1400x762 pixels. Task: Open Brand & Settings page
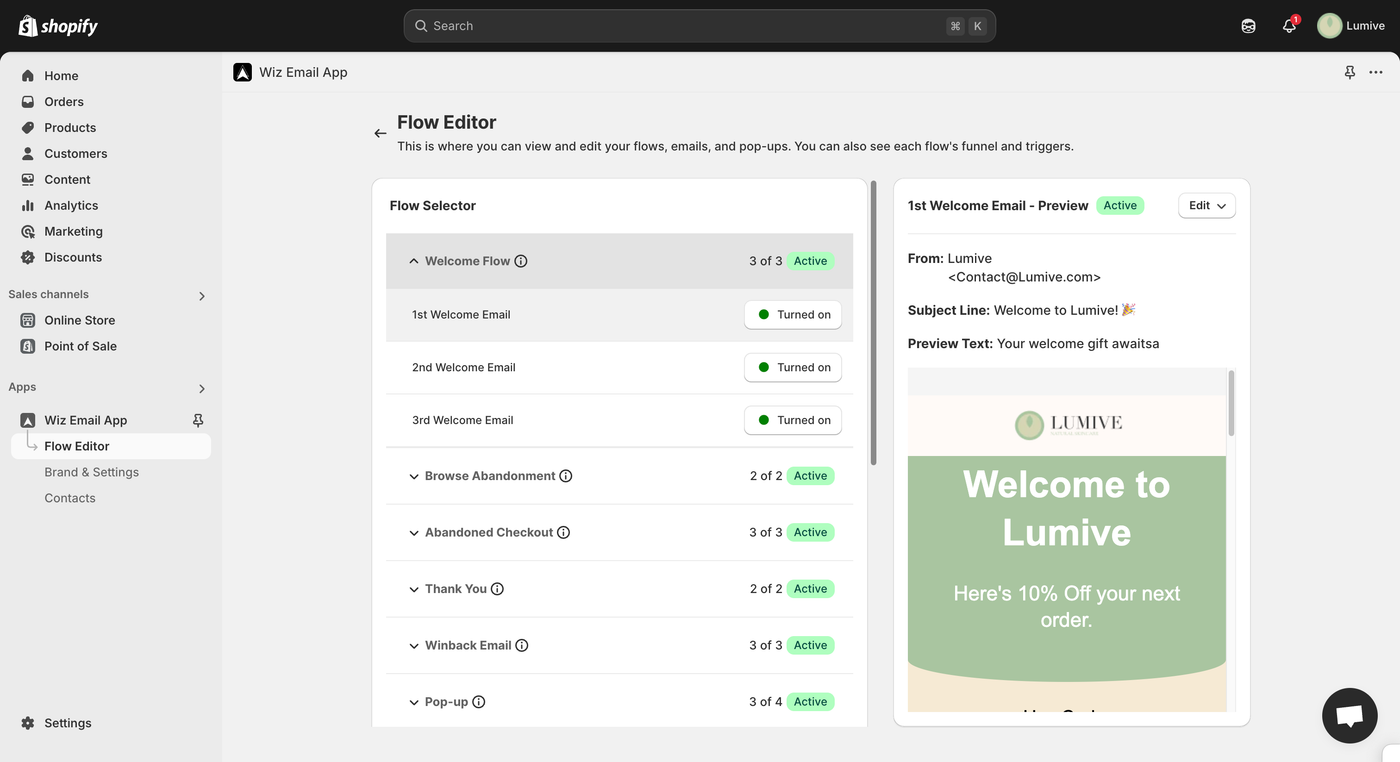click(91, 472)
